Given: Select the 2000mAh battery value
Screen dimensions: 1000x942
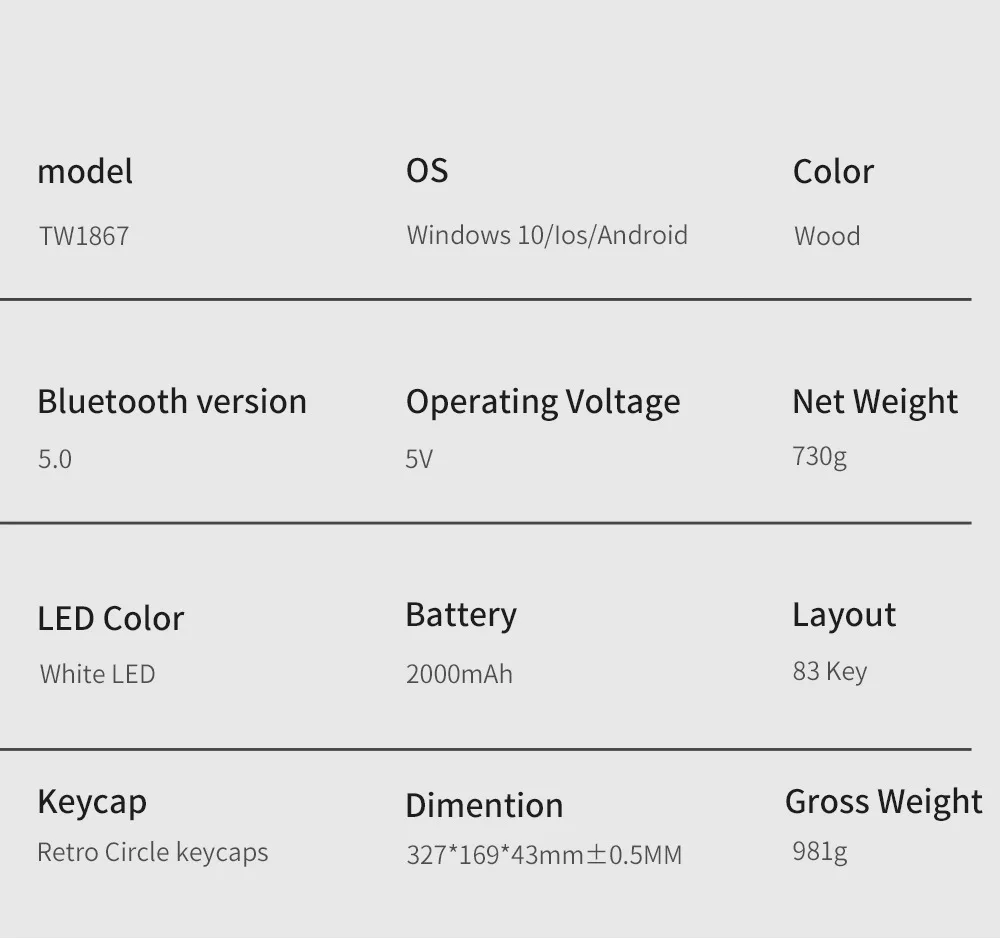Looking at the screenshot, I should tap(459, 674).
